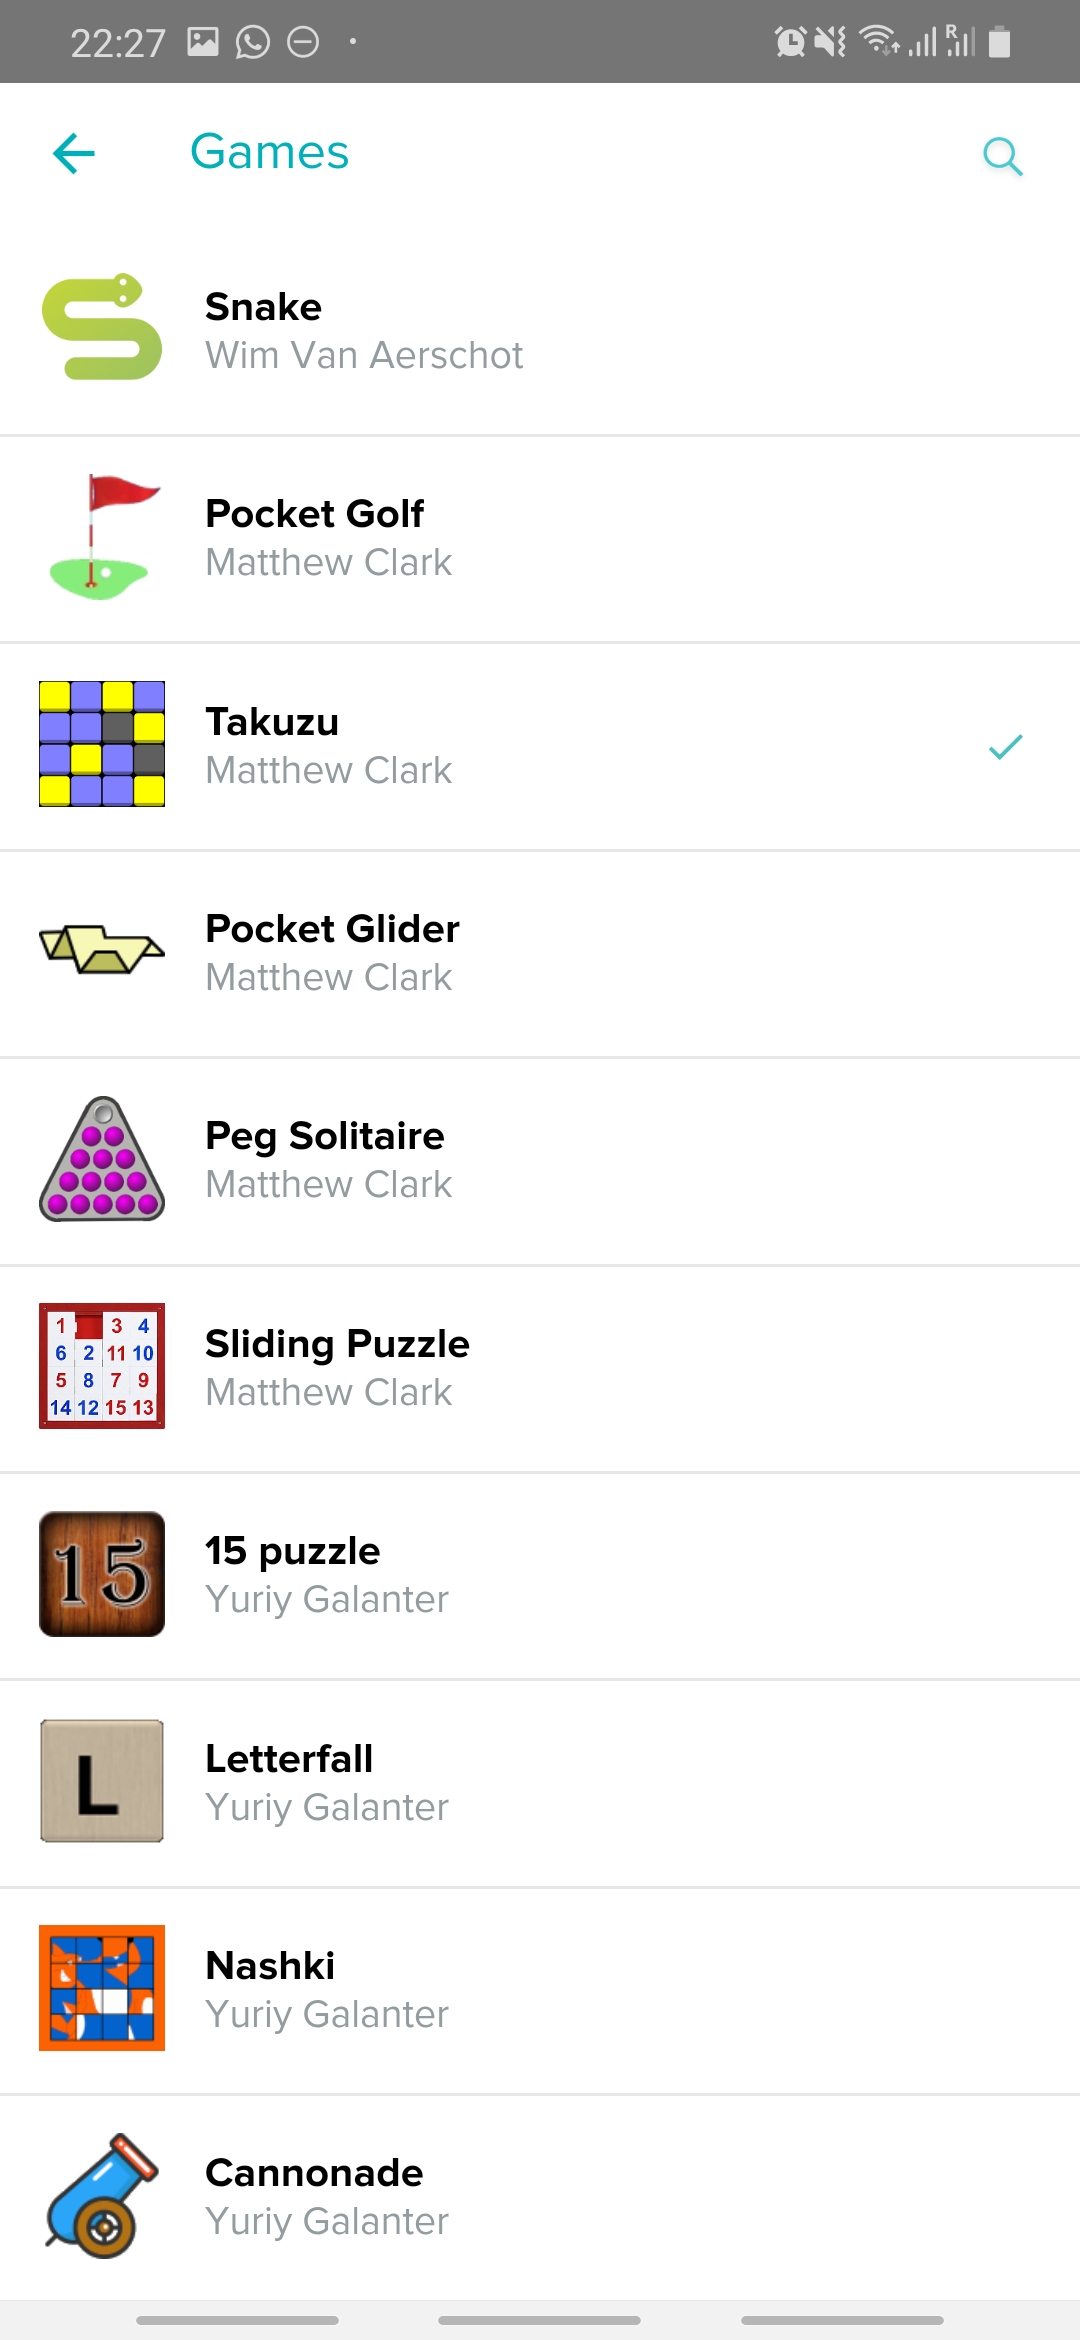Tap the Games header title

[270, 152]
